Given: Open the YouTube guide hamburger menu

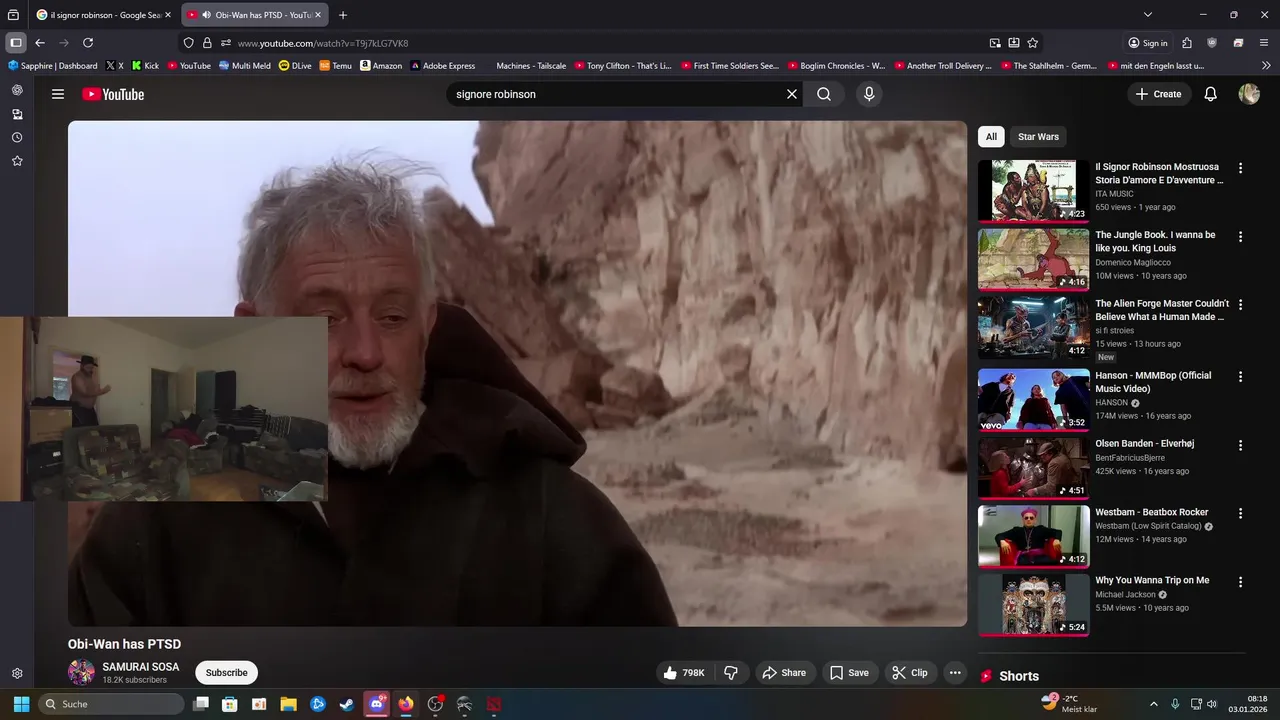Looking at the screenshot, I should (x=58, y=94).
